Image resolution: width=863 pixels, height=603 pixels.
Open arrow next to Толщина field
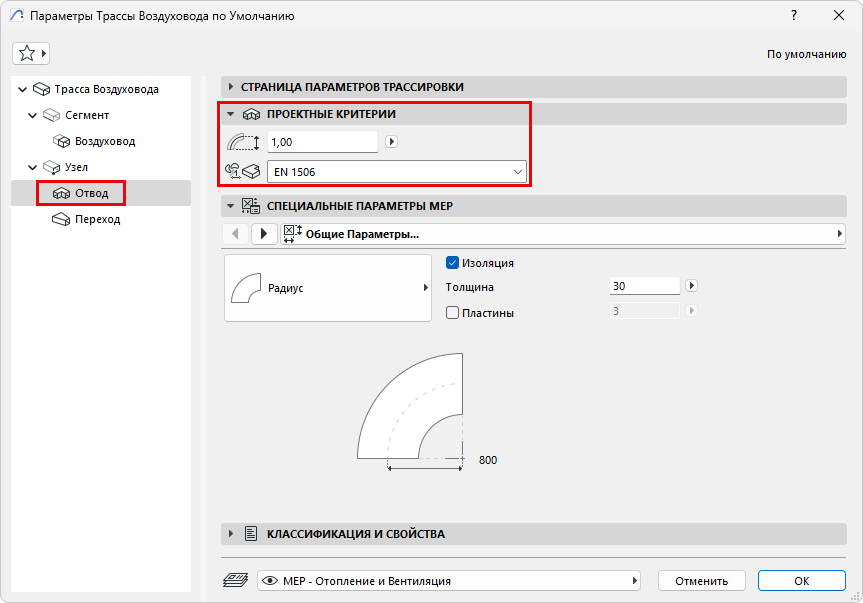tap(691, 286)
